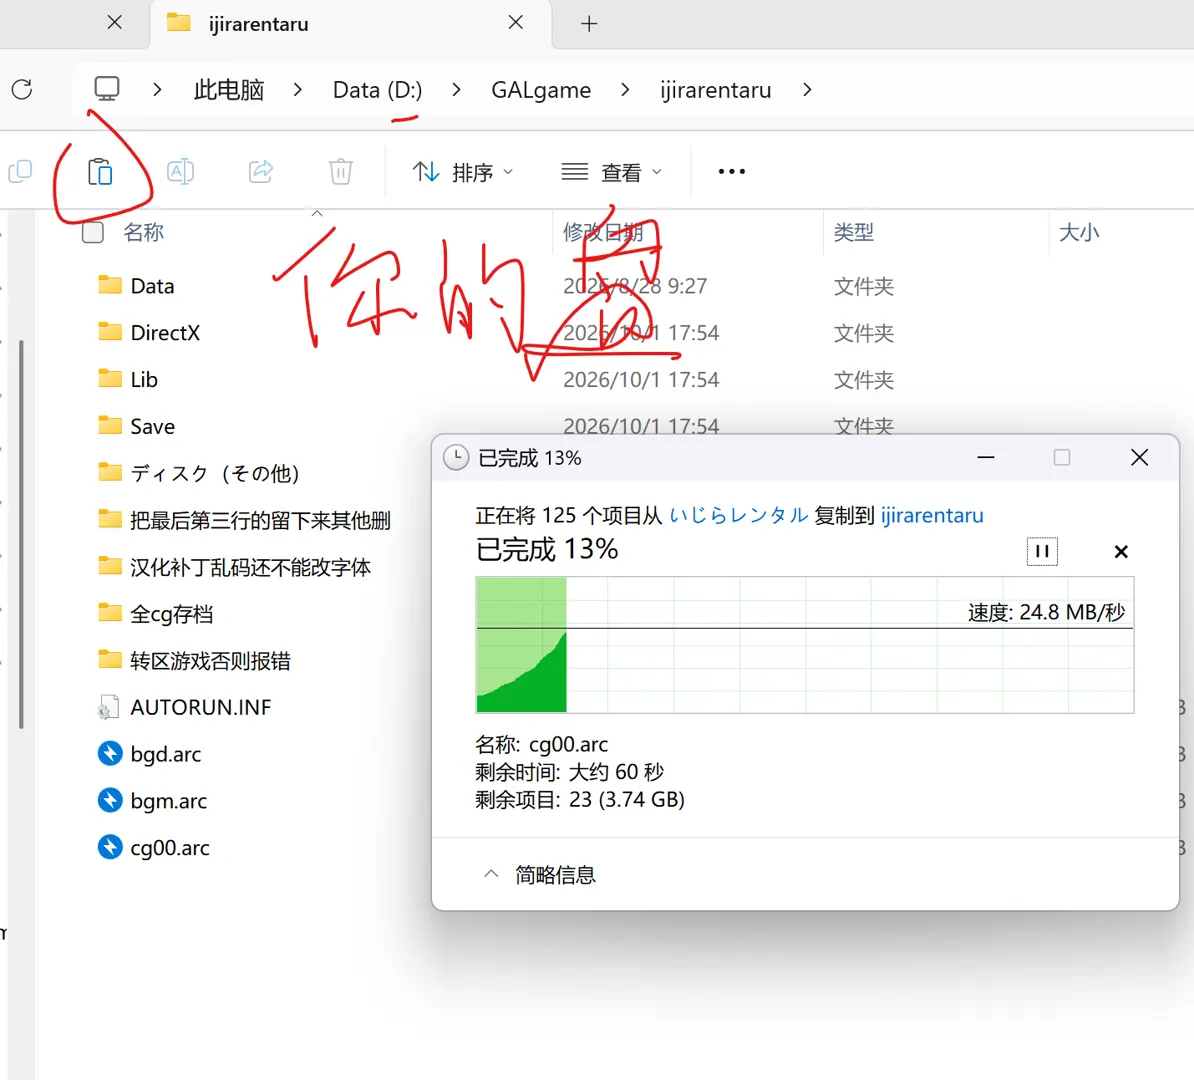The width and height of the screenshot is (1194, 1080).
Task: Sort by the 类型 column header
Action: pyautogui.click(x=854, y=232)
